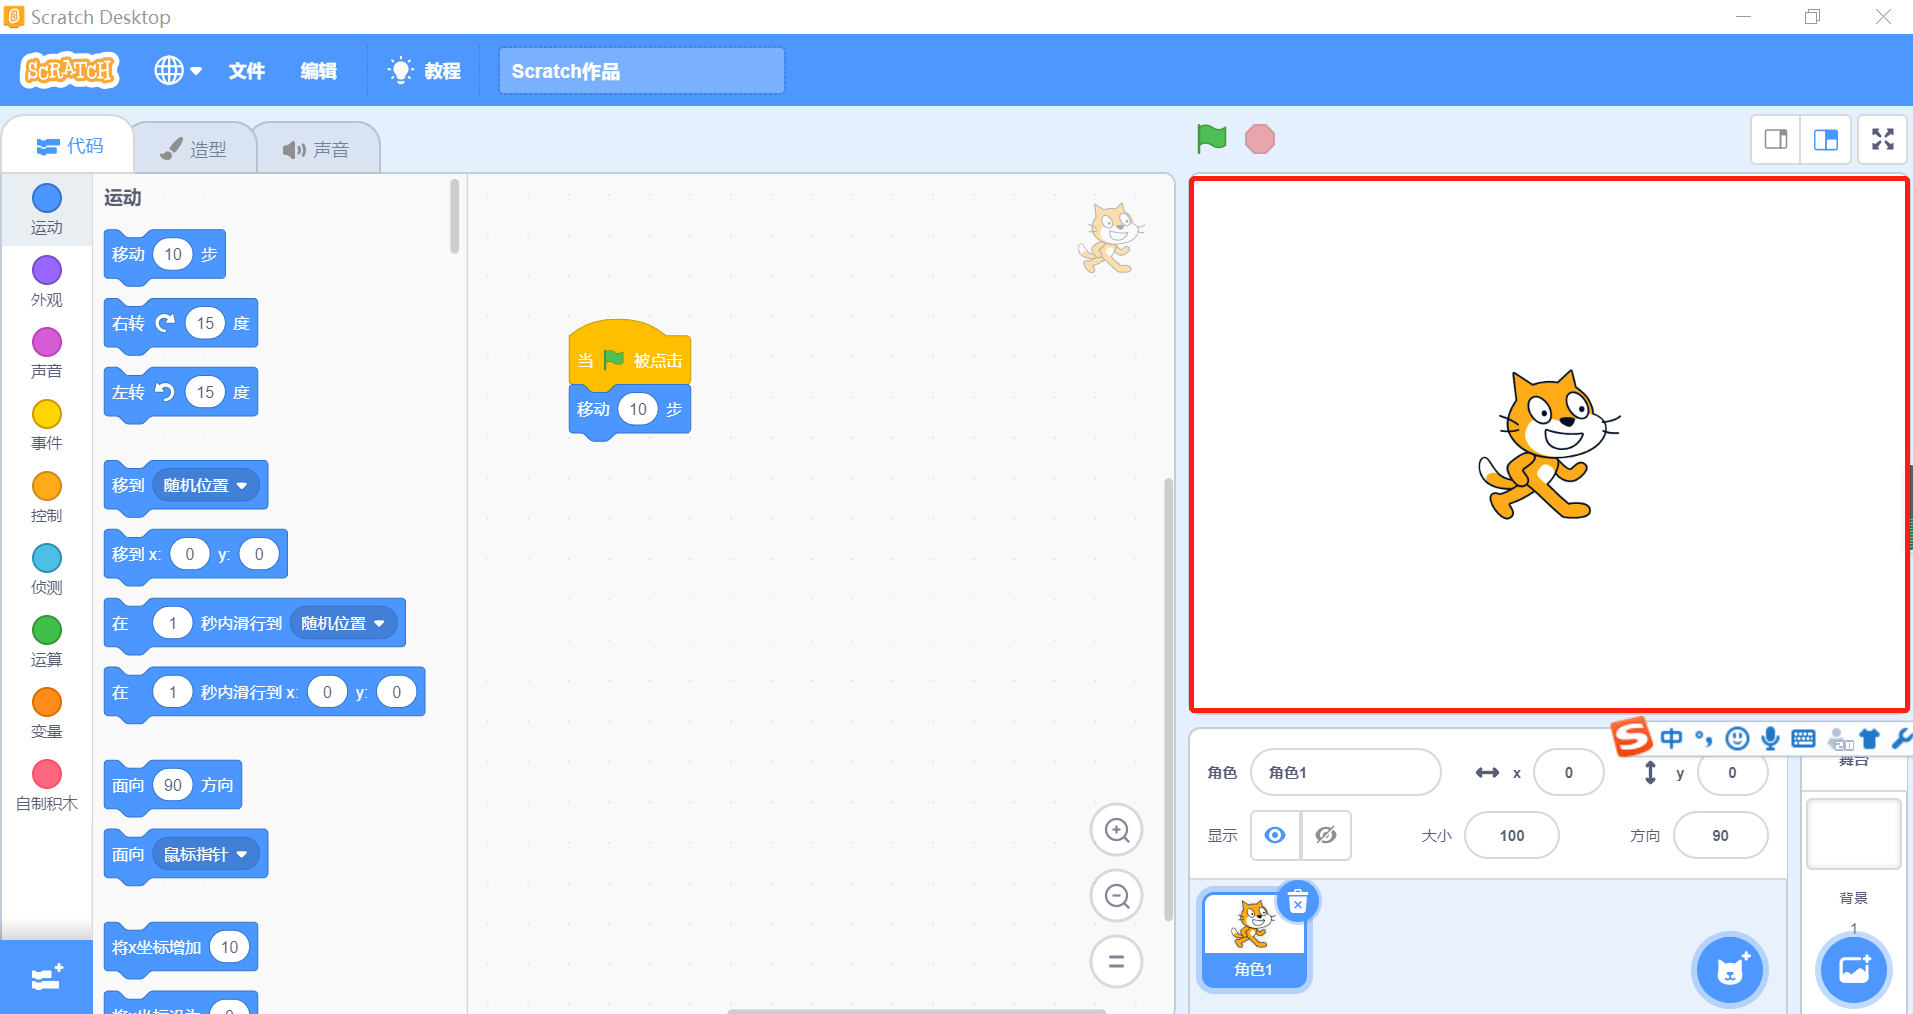Viewport: 1913px width, 1014px height.
Task: Click the green flag to run the project
Action: (x=1211, y=139)
